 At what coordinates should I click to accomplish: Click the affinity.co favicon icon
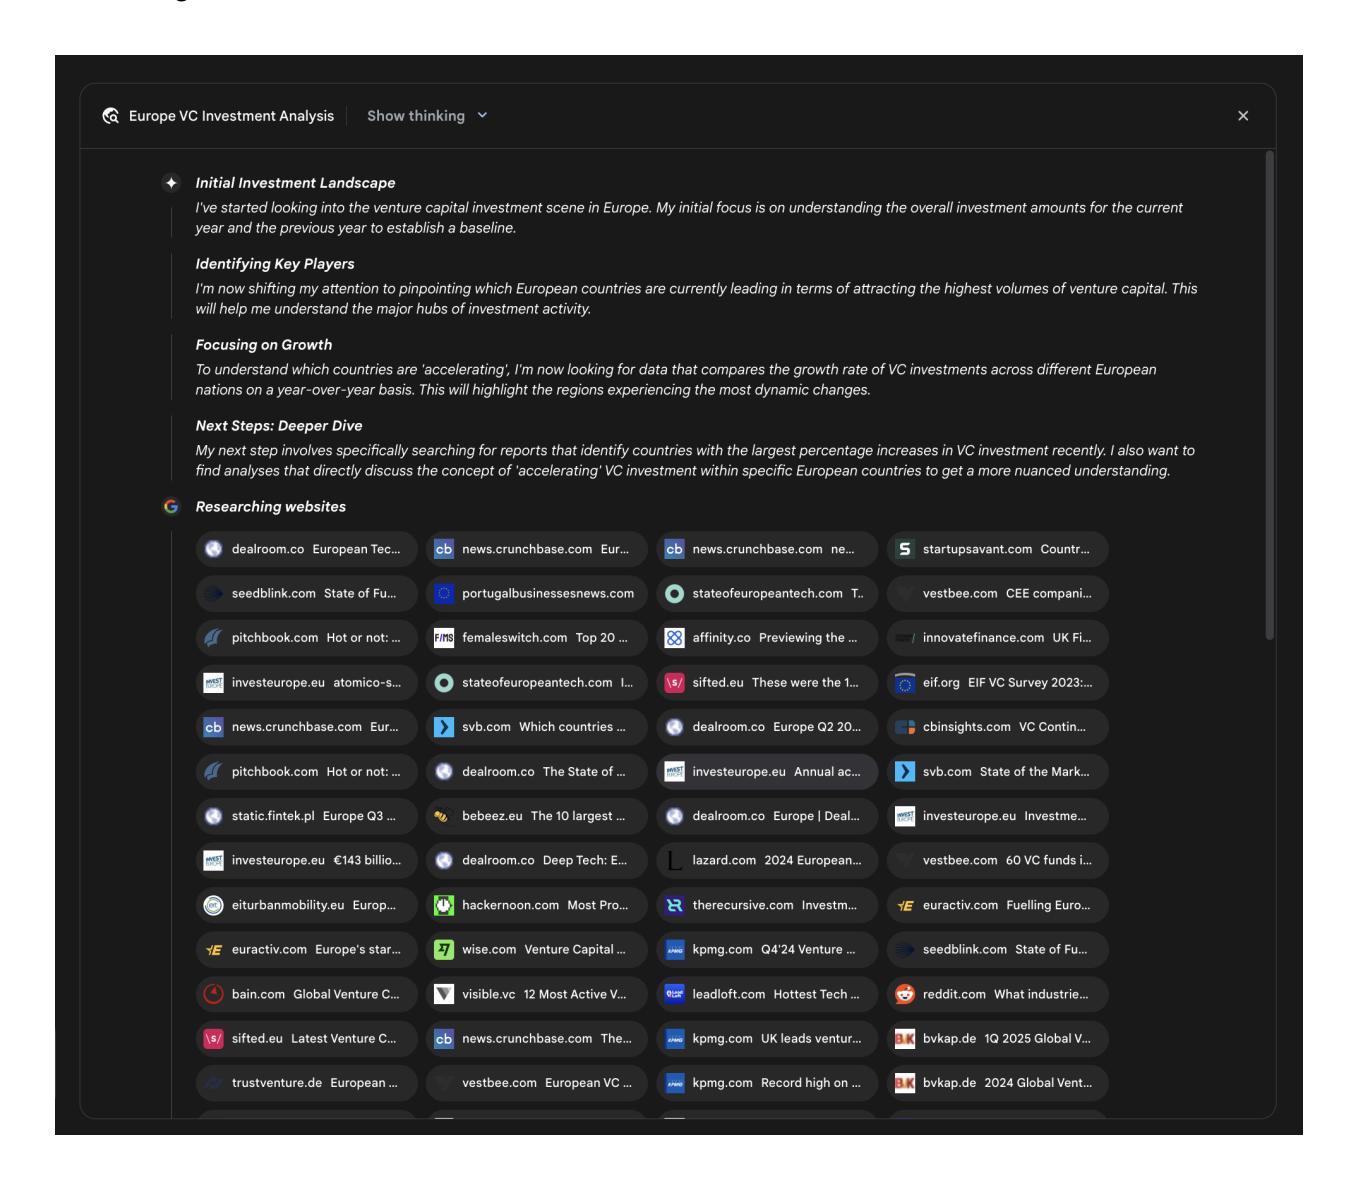click(675, 638)
